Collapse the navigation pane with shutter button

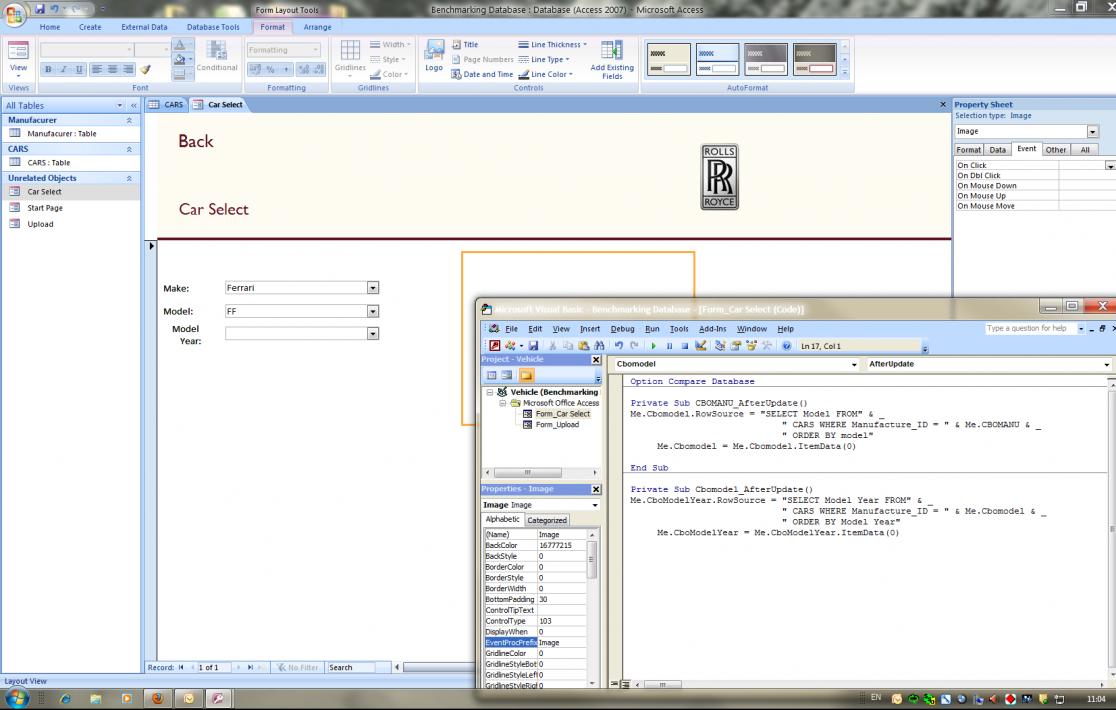pyautogui.click(x=134, y=105)
